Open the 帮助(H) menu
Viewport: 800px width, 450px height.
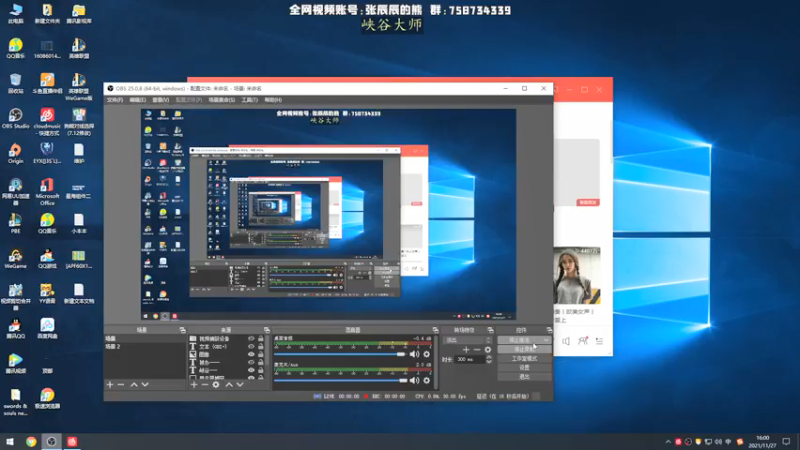pyautogui.click(x=273, y=100)
